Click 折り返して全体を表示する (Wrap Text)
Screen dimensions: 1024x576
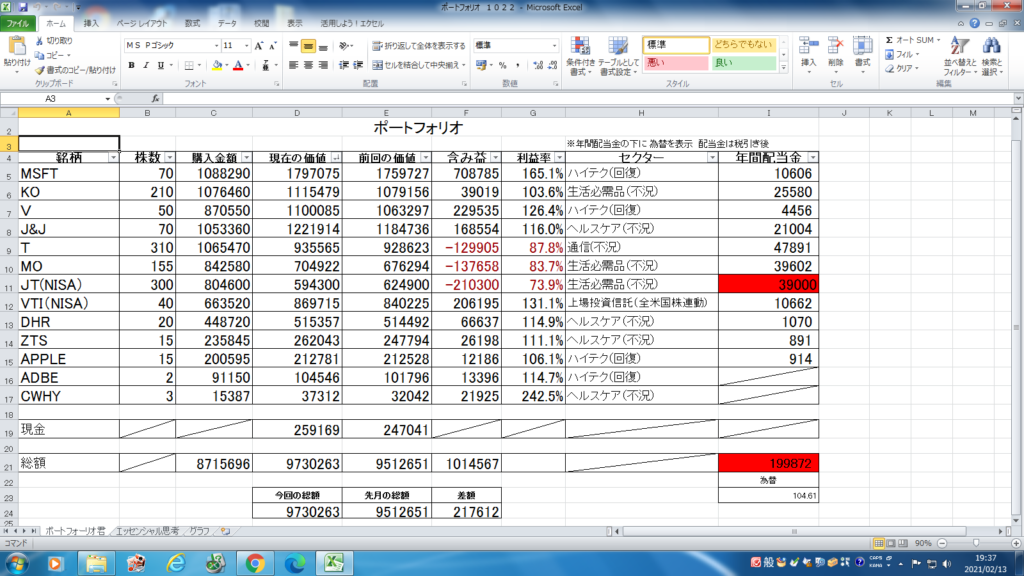coord(419,46)
